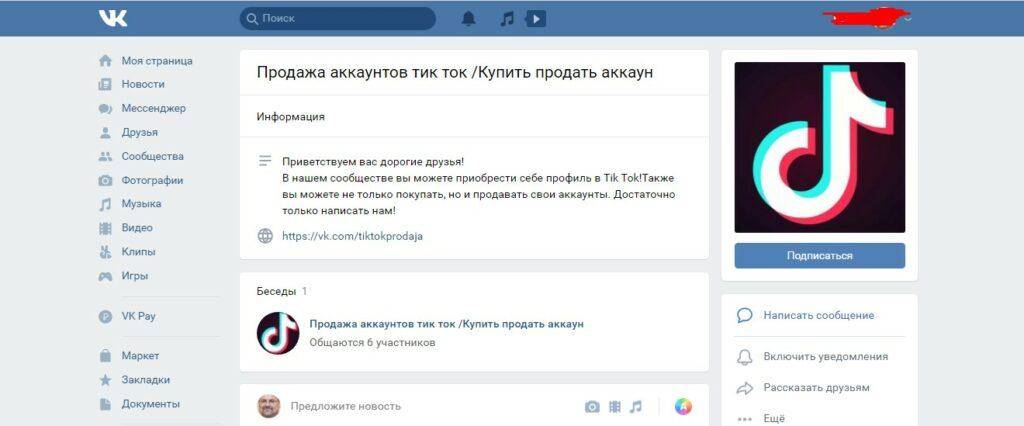Click the Поиск search field
1024x426 pixels.
pos(338,18)
